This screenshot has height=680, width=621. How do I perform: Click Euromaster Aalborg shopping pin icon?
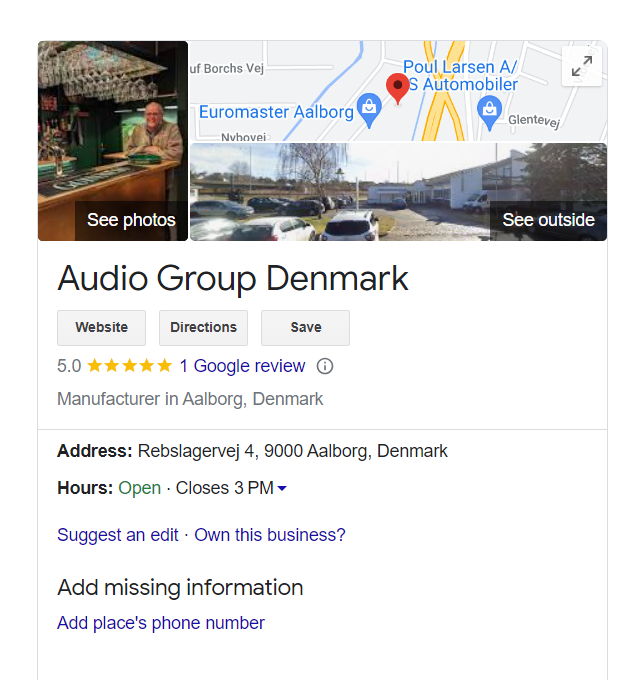369,110
